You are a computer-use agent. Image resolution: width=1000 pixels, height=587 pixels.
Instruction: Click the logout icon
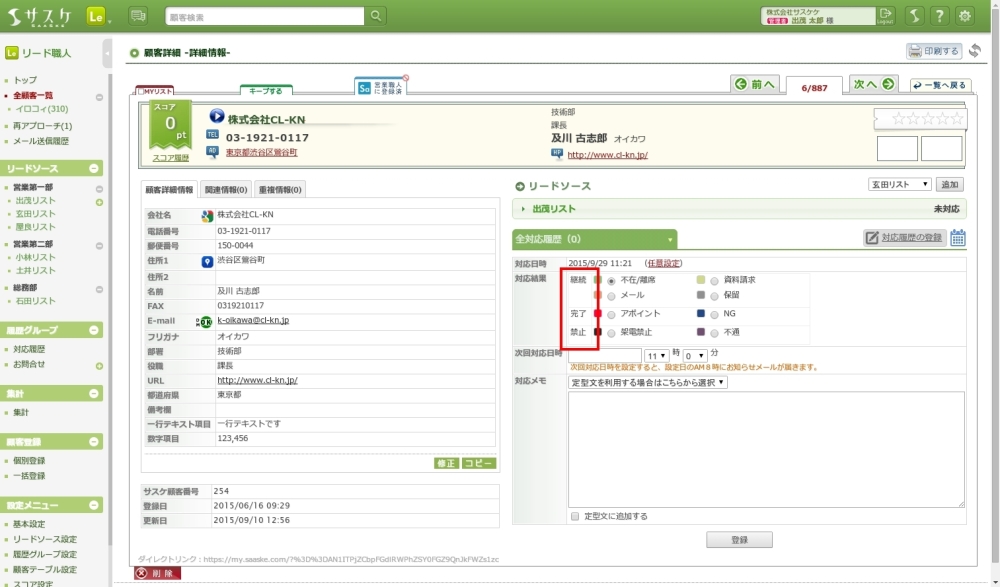tap(885, 16)
